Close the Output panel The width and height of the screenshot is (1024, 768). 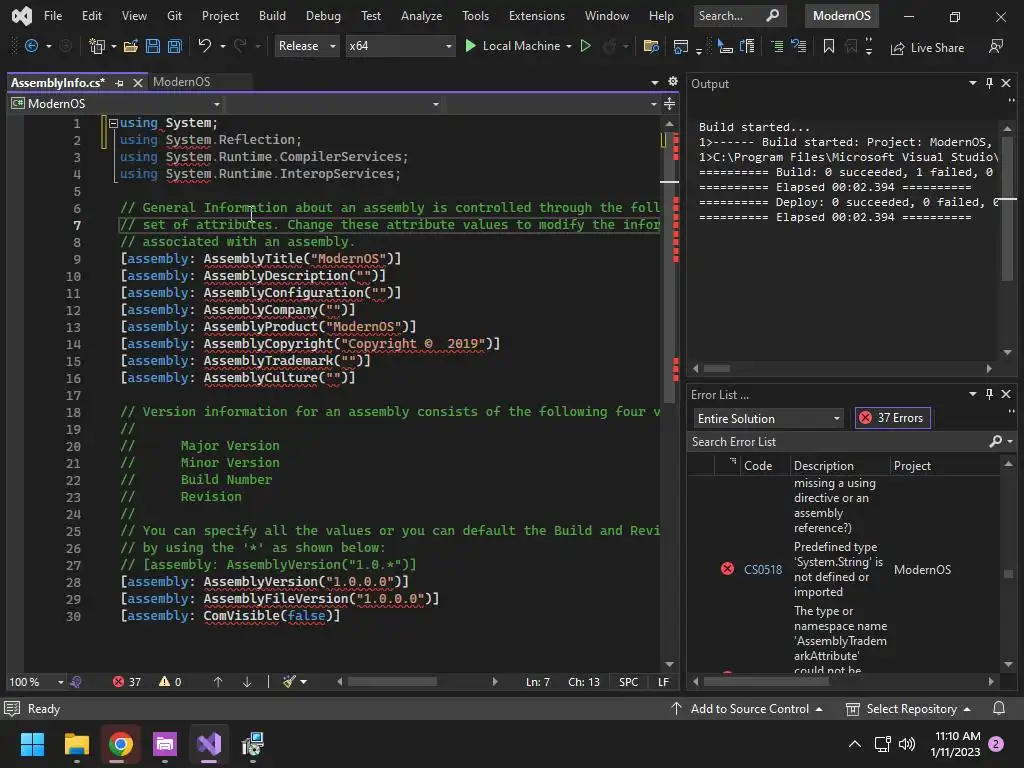pyautogui.click(x=1006, y=83)
